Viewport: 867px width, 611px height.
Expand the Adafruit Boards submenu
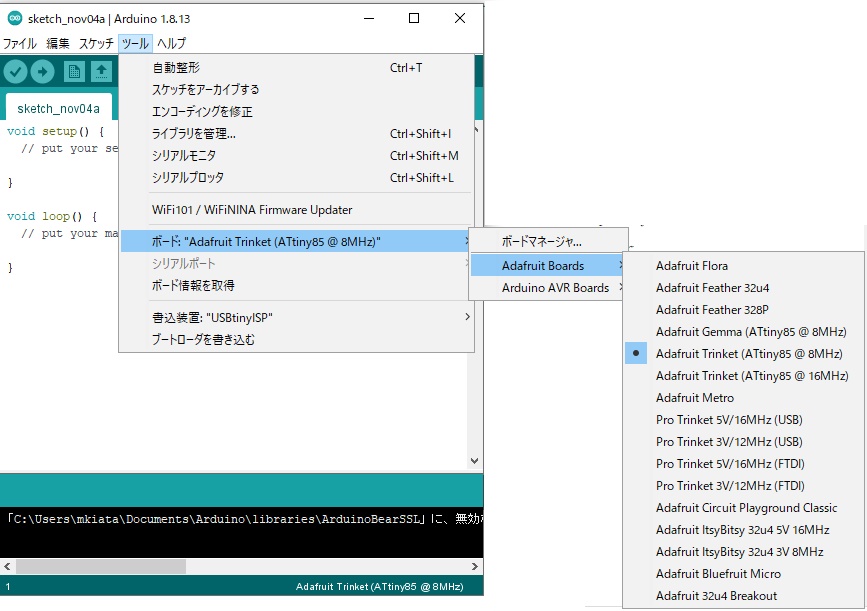(x=549, y=265)
